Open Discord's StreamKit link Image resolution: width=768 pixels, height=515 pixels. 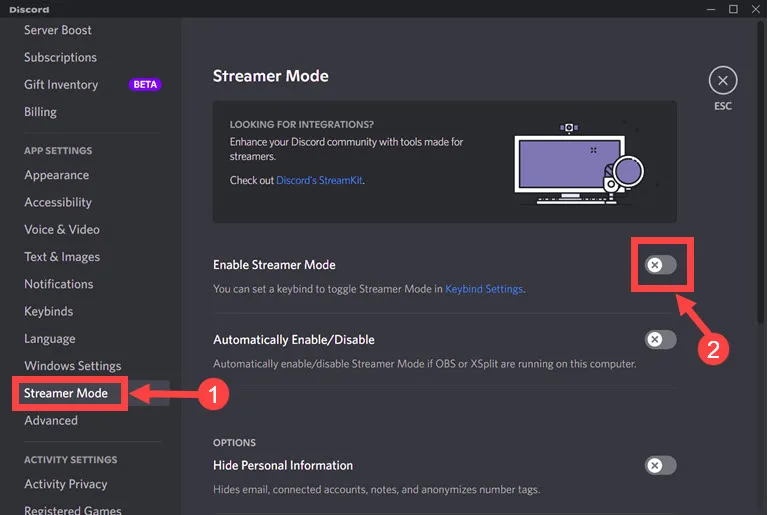click(x=320, y=180)
